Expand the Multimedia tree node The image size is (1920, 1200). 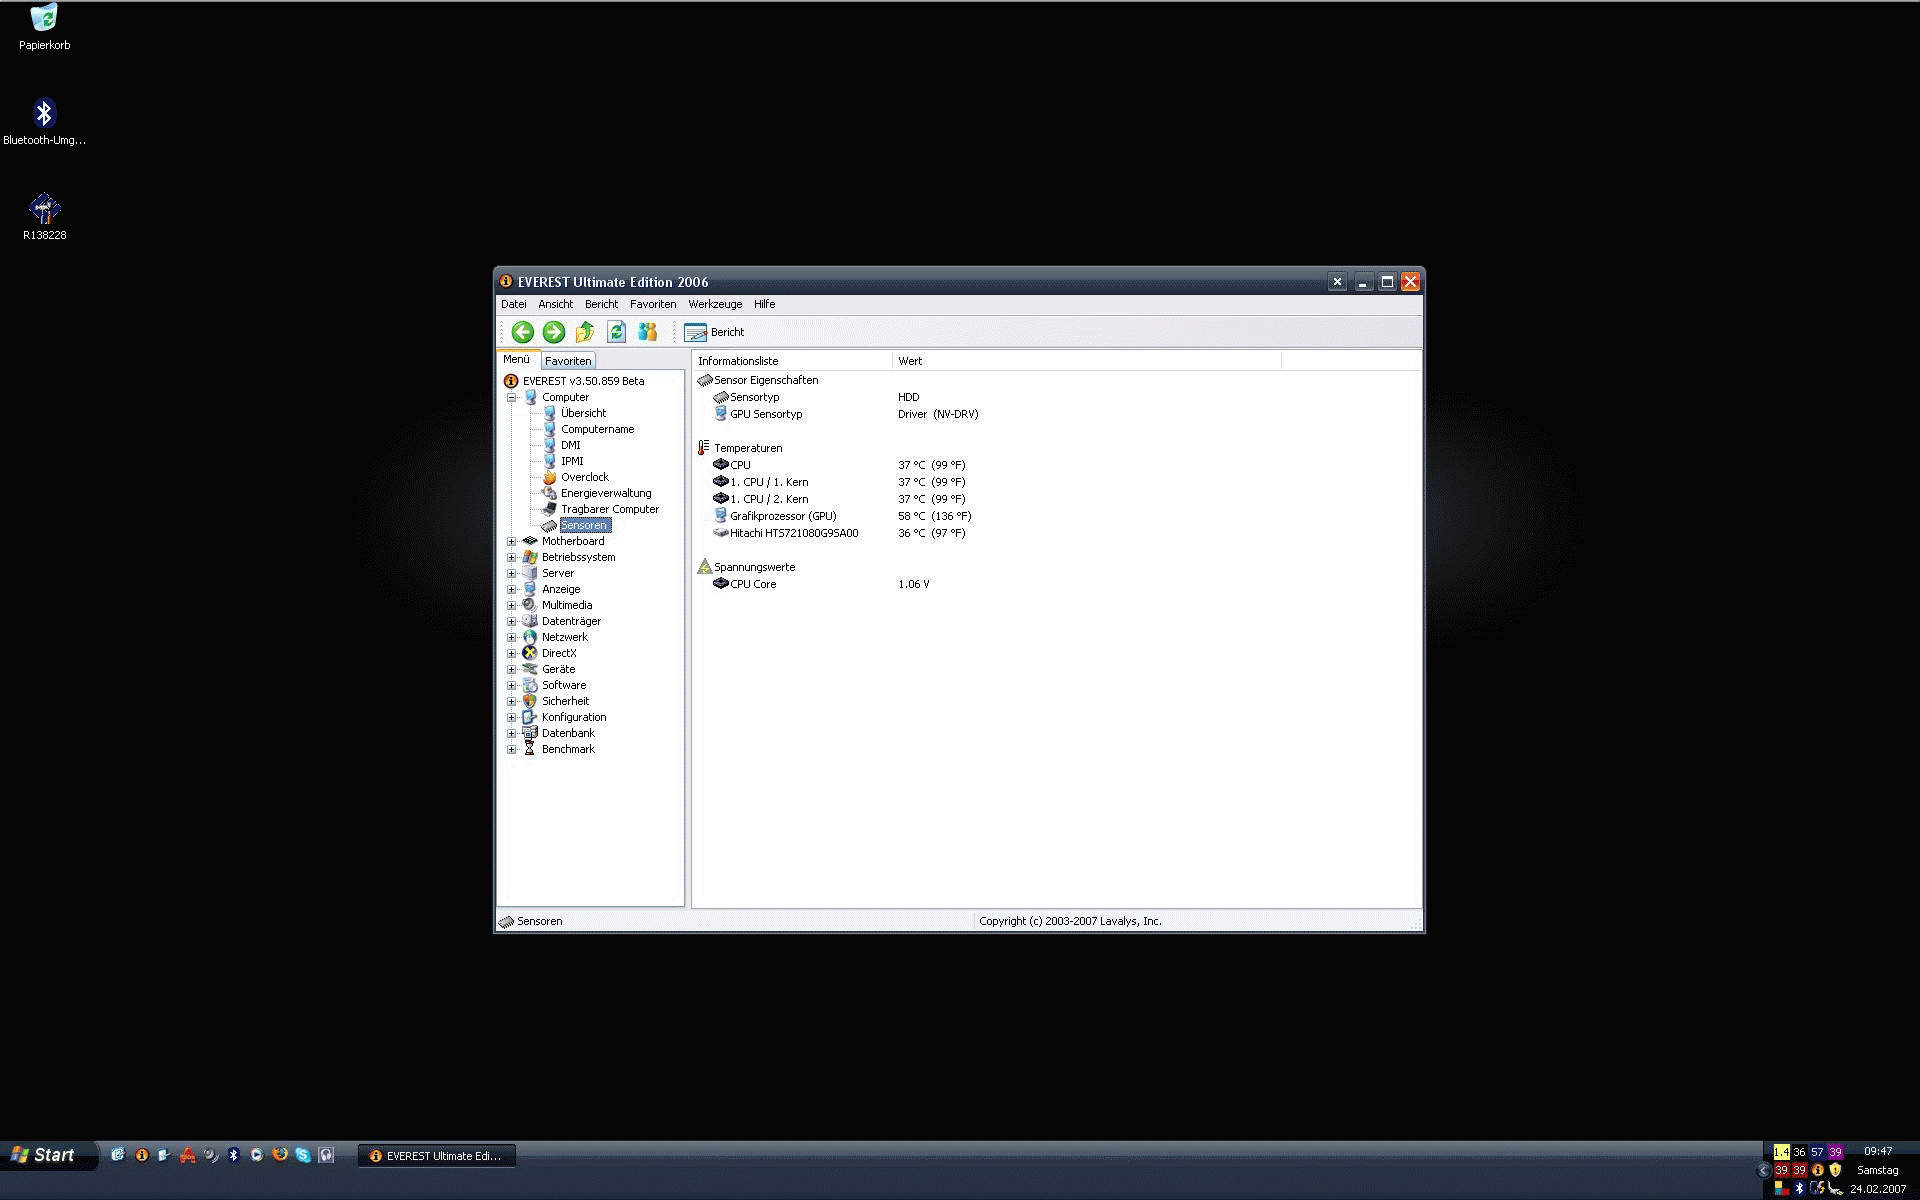512,605
